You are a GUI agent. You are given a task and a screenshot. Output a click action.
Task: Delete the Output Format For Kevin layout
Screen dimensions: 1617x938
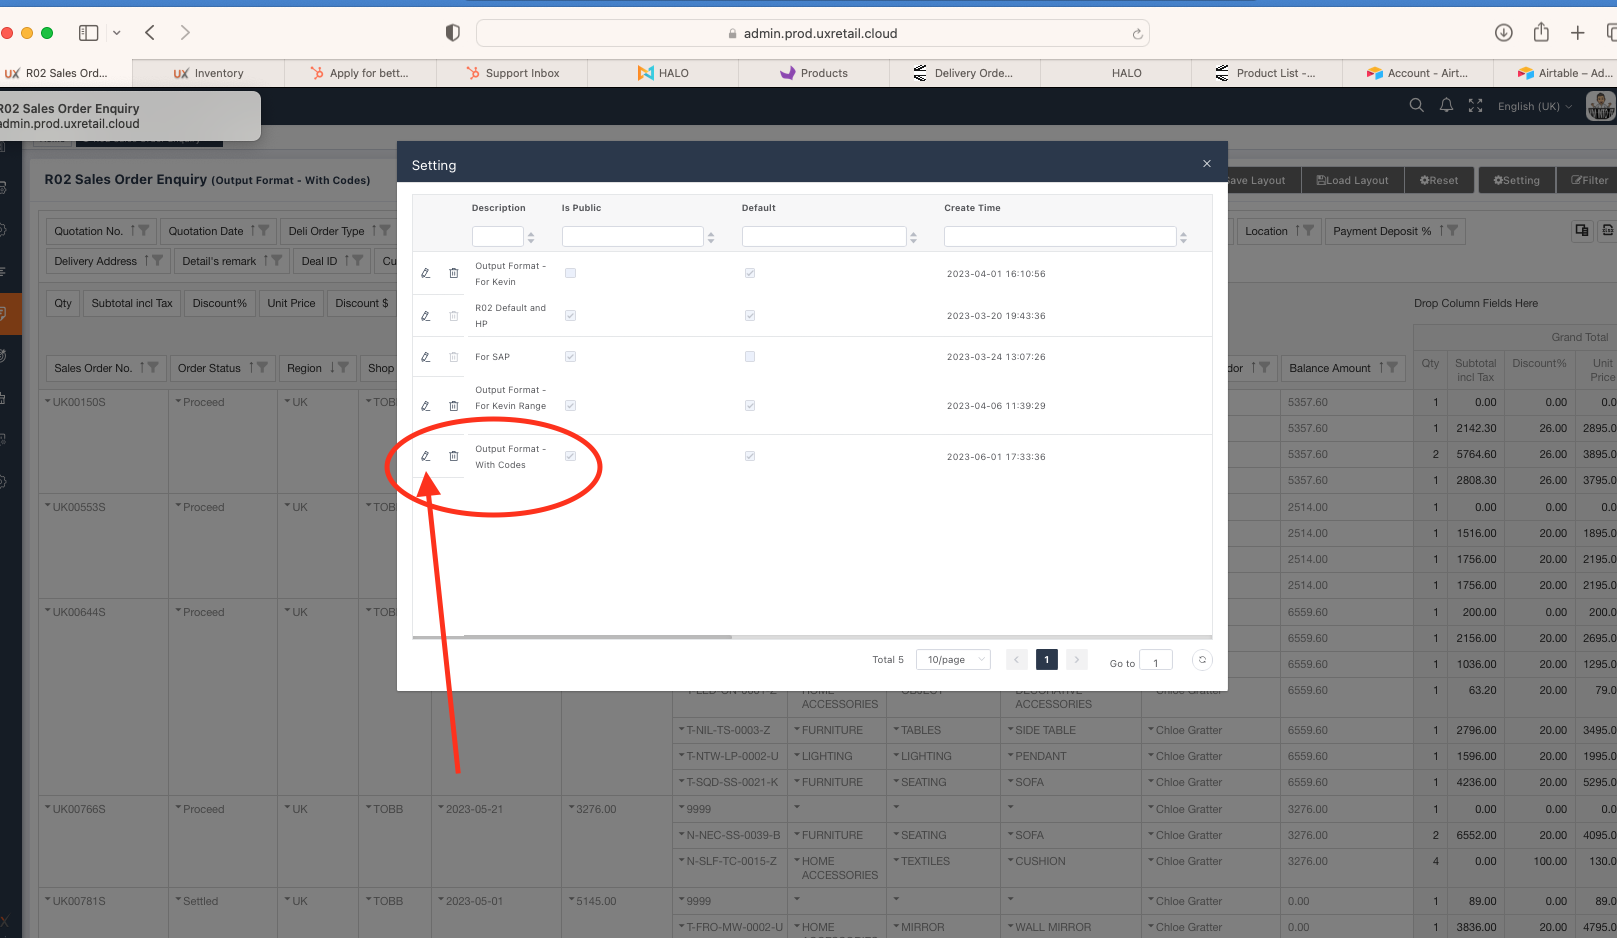click(x=453, y=273)
